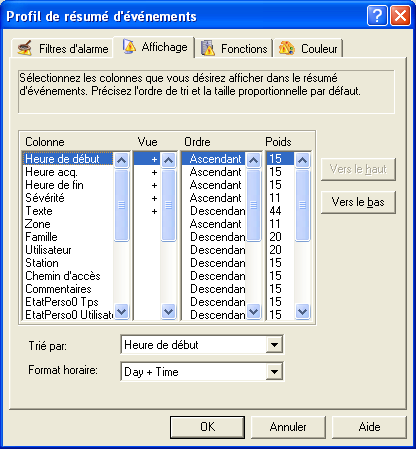Viewport: 416px width, 449px height.
Task: Confirm with the OK button
Action: (207, 427)
